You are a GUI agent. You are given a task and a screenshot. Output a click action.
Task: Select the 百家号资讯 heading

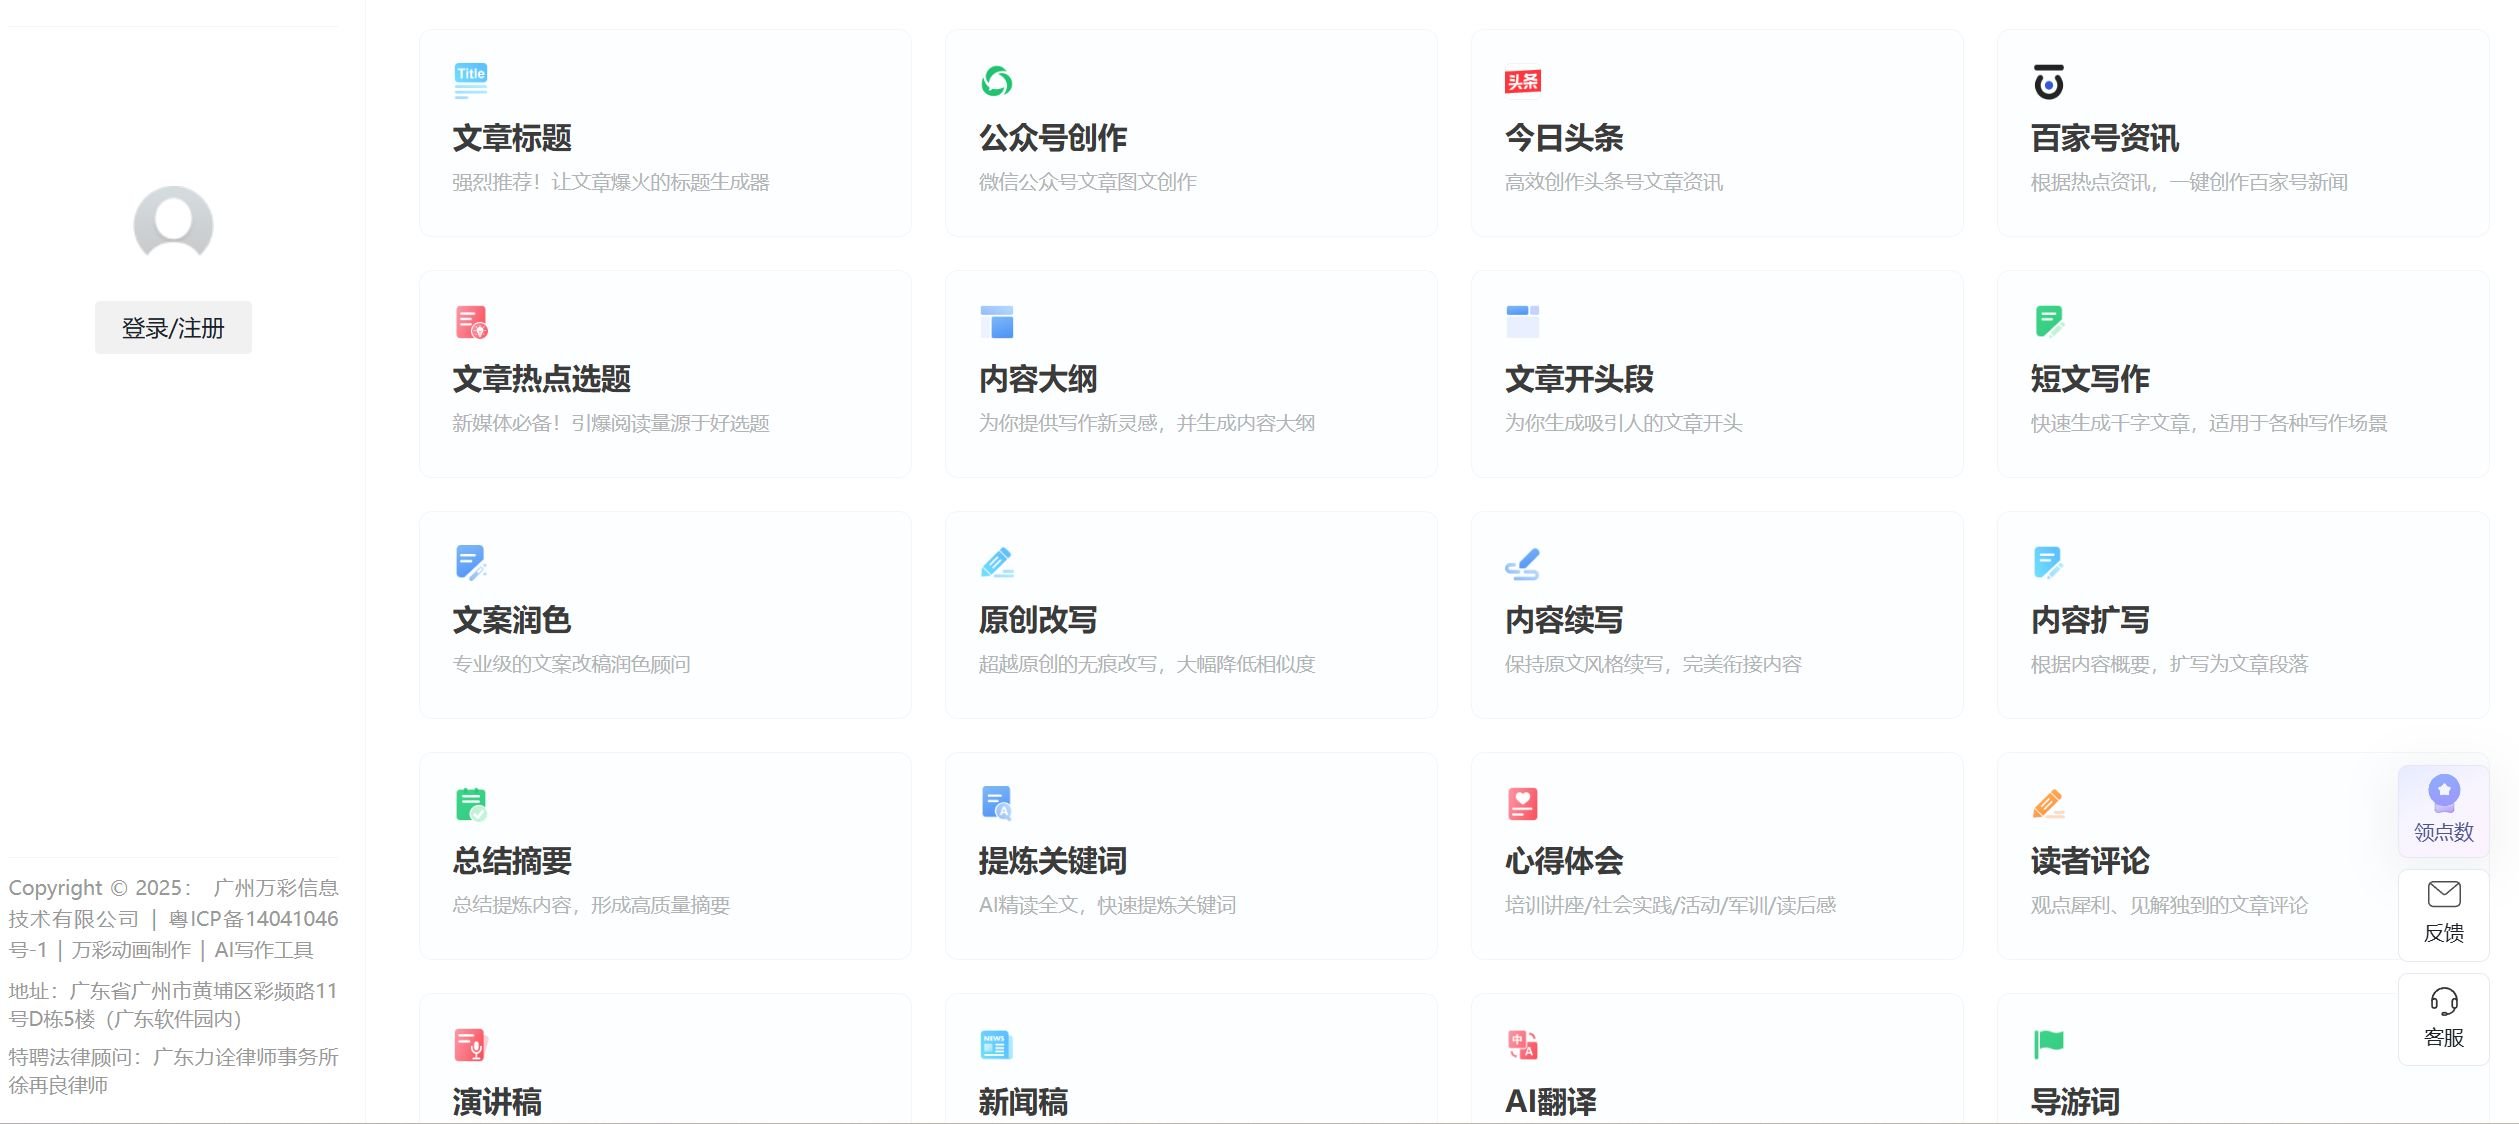(2105, 138)
